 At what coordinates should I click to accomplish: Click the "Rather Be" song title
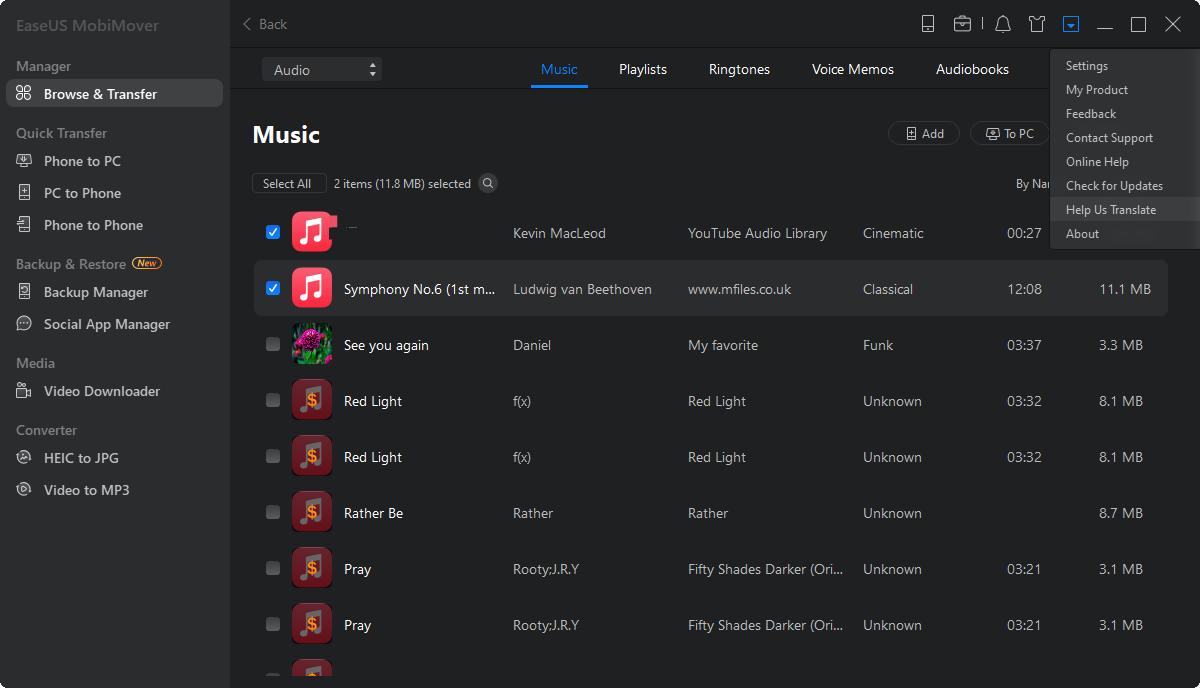[x=373, y=513]
